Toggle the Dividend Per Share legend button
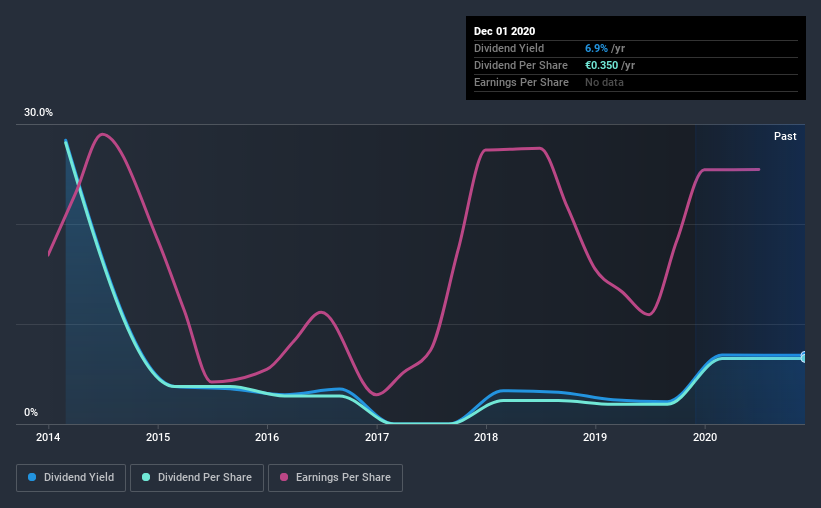This screenshot has height=508, width=821. tap(197, 478)
